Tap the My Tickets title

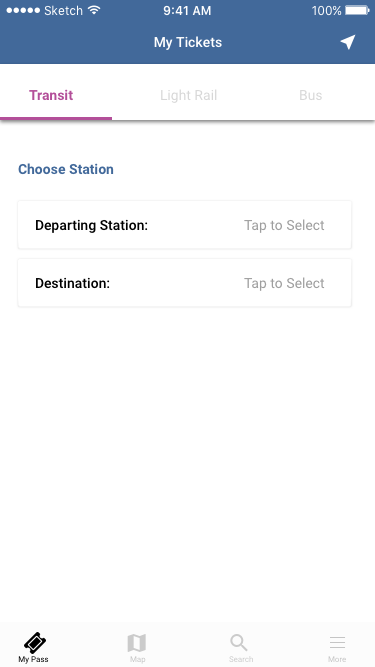(x=188, y=43)
